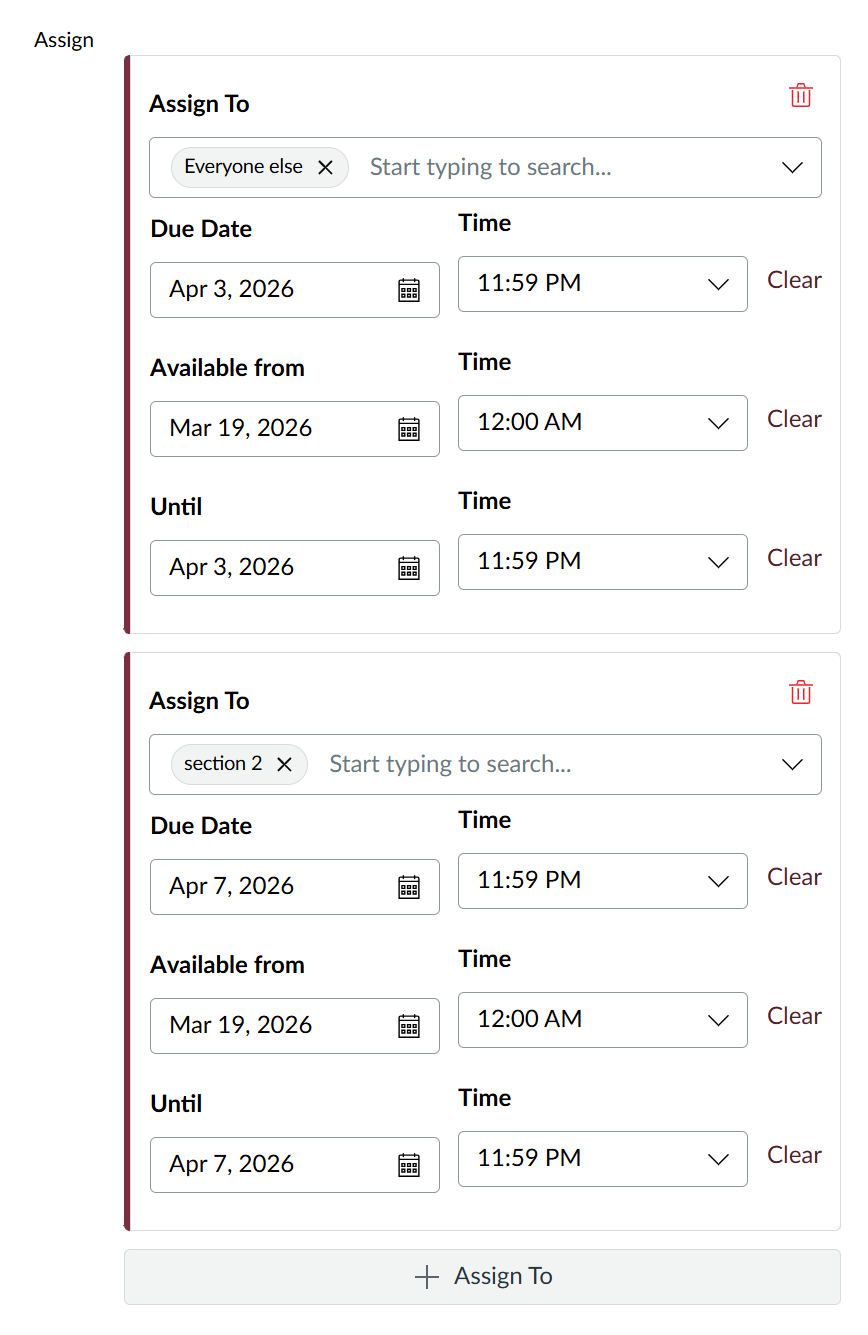This screenshot has width=868, height=1335.
Task: Open calendar for first Until date
Action: point(409,567)
